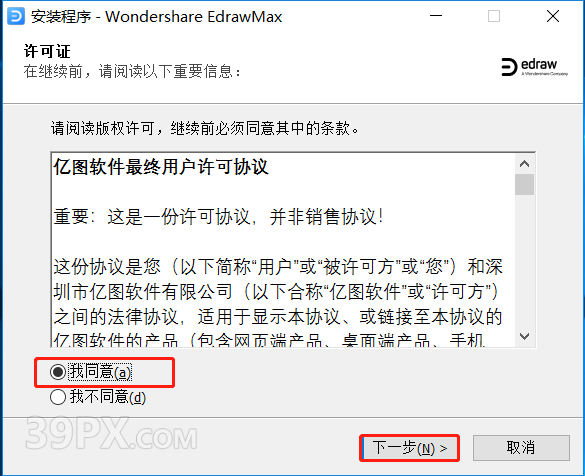The width and height of the screenshot is (585, 476).
Task: Minimize the installer window
Action: pos(436,16)
